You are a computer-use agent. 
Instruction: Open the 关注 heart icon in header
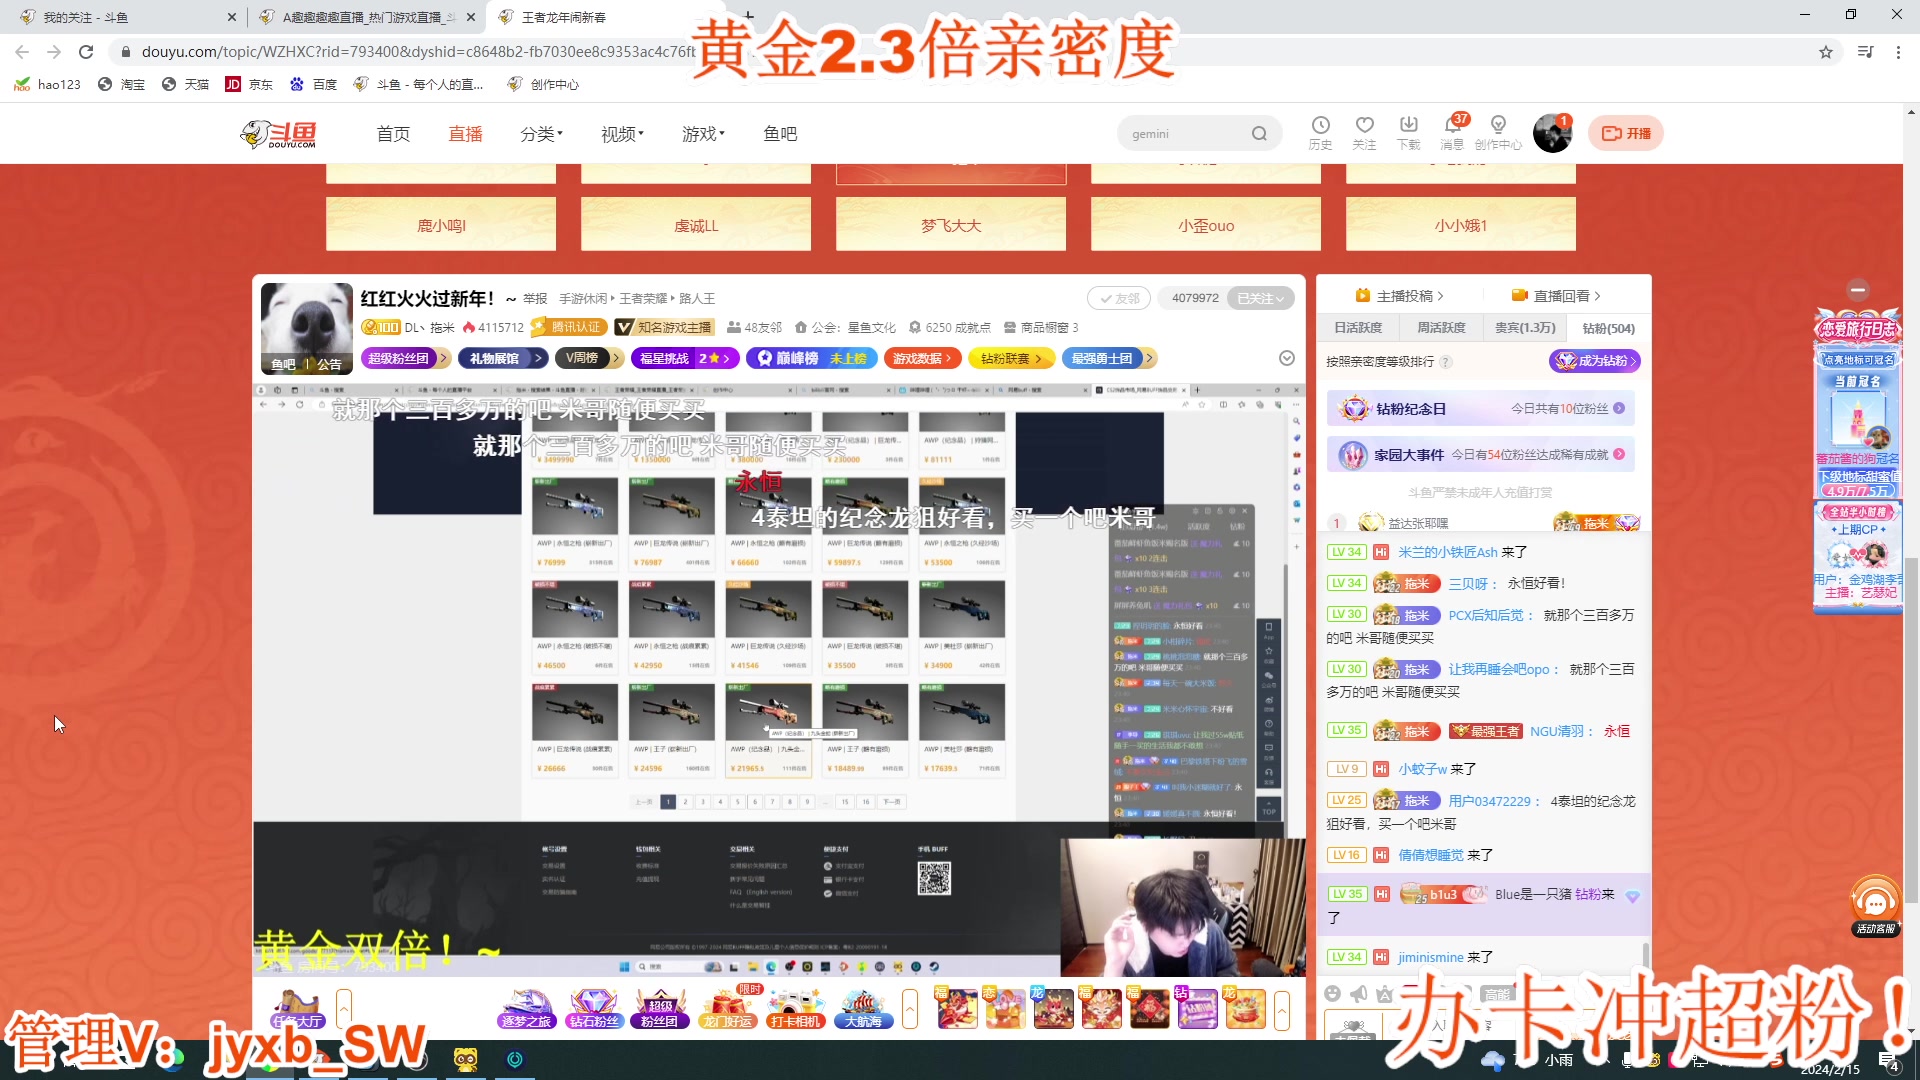click(1364, 132)
